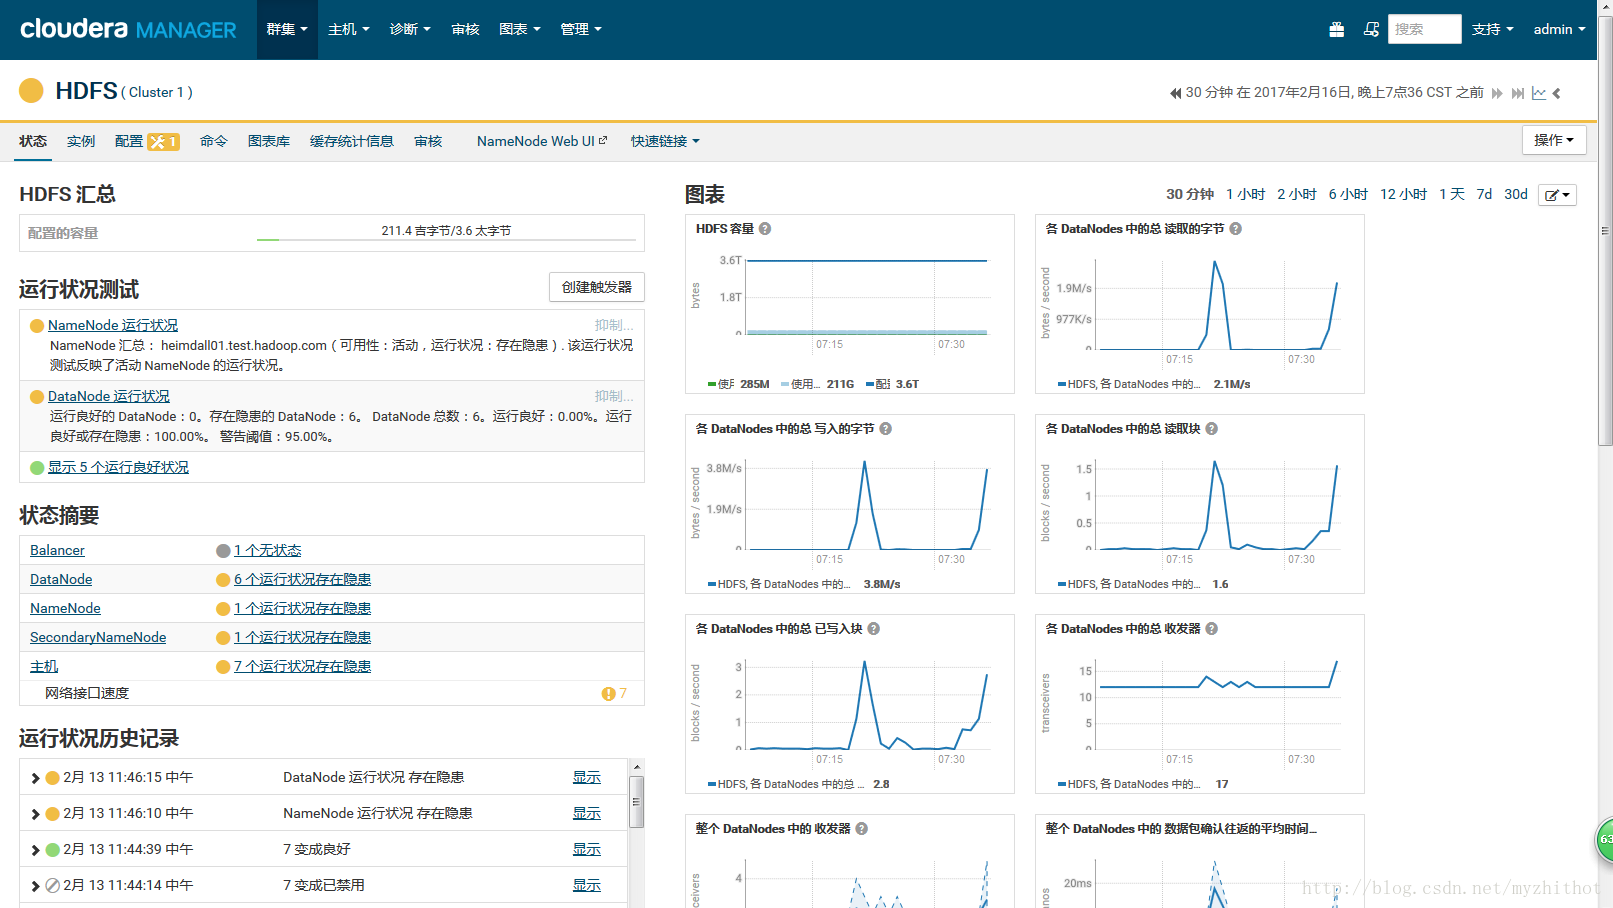Open the 管理 dropdown menu
This screenshot has width=1613, height=908.
581,30
